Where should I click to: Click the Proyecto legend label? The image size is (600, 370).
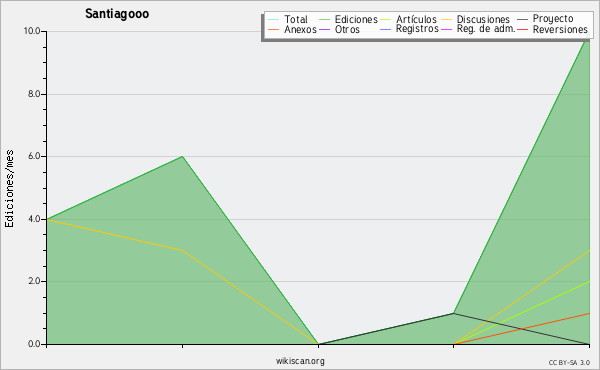[x=553, y=18]
